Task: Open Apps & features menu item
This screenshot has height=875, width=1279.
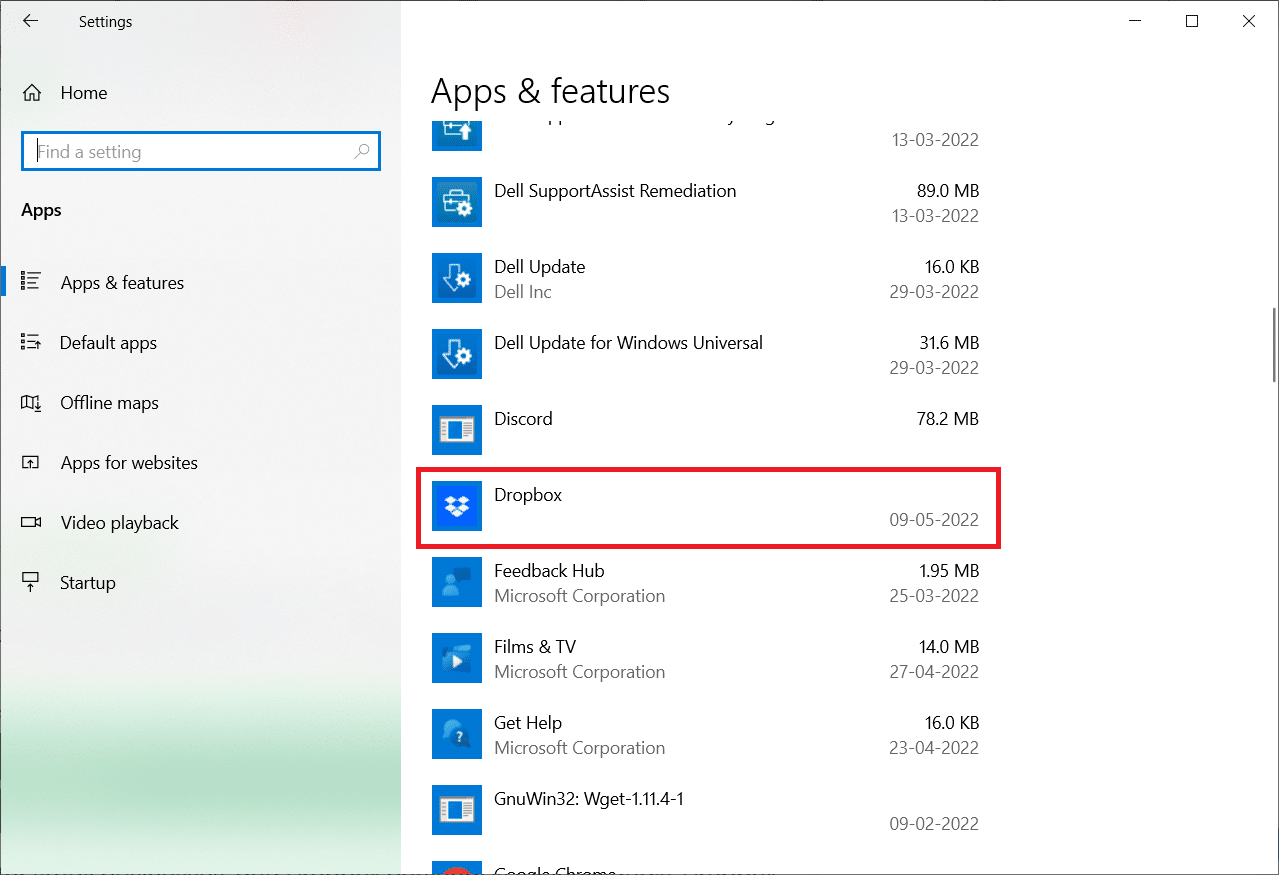Action: tap(200, 282)
